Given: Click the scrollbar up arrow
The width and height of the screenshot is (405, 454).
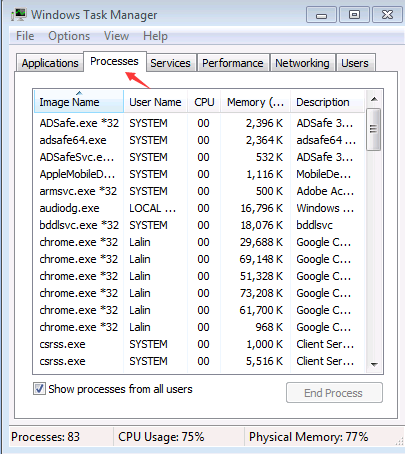Looking at the screenshot, I should (x=374, y=99).
